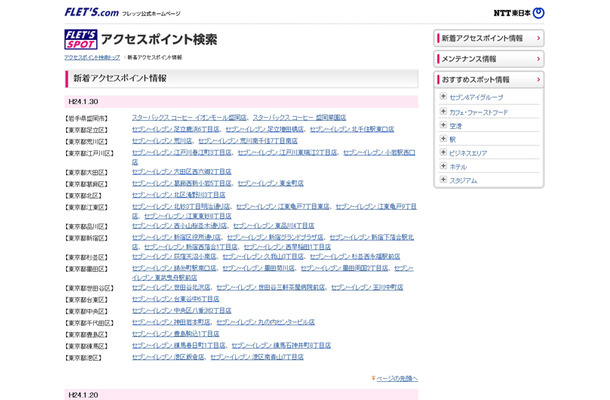
Task: Open セブン-イレブン 荒川店 link
Action: tap(162, 141)
